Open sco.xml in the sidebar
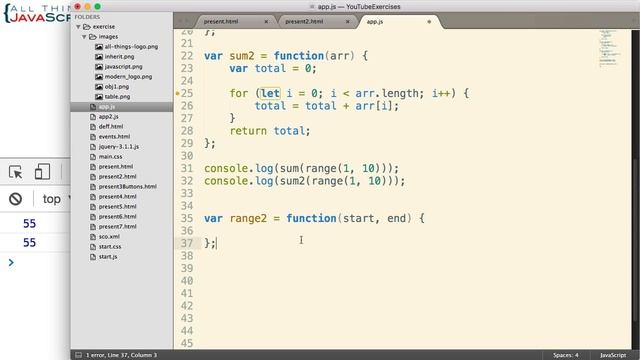This screenshot has height=360, width=640. click(109, 237)
